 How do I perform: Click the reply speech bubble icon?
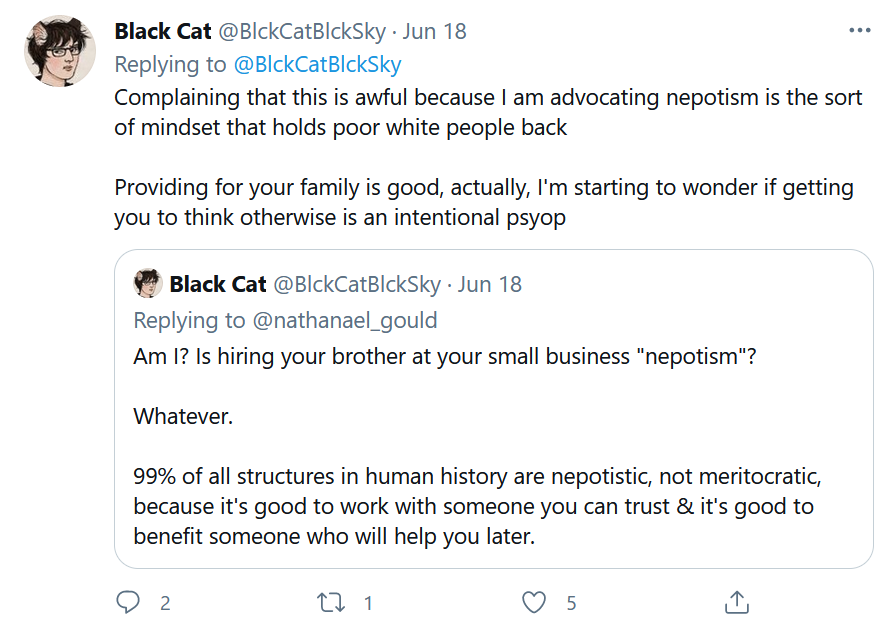[128, 602]
